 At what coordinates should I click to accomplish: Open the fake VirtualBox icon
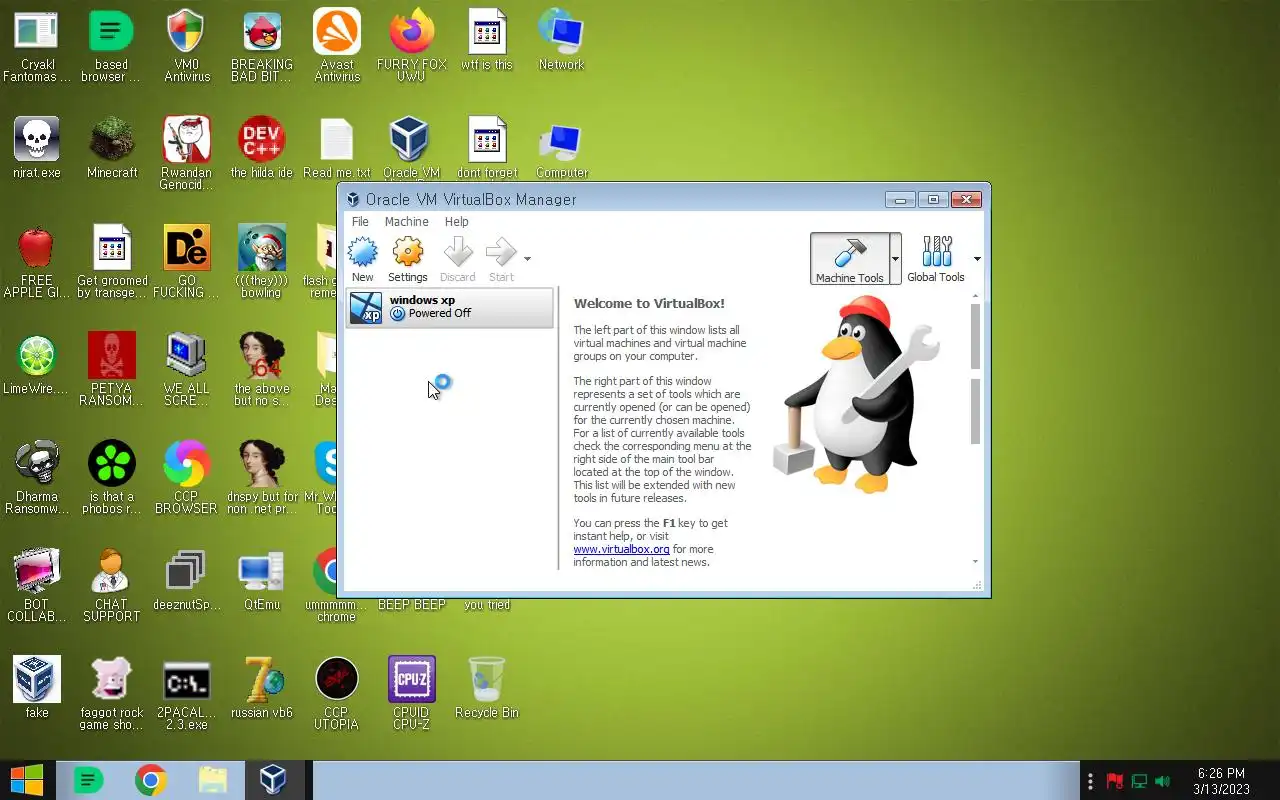pyautogui.click(x=37, y=688)
